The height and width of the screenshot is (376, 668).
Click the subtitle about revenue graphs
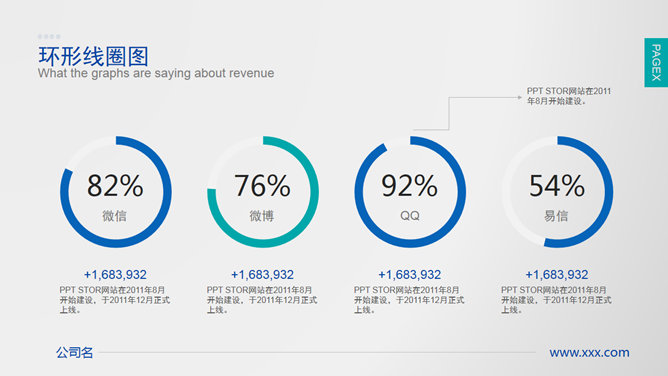tap(156, 73)
